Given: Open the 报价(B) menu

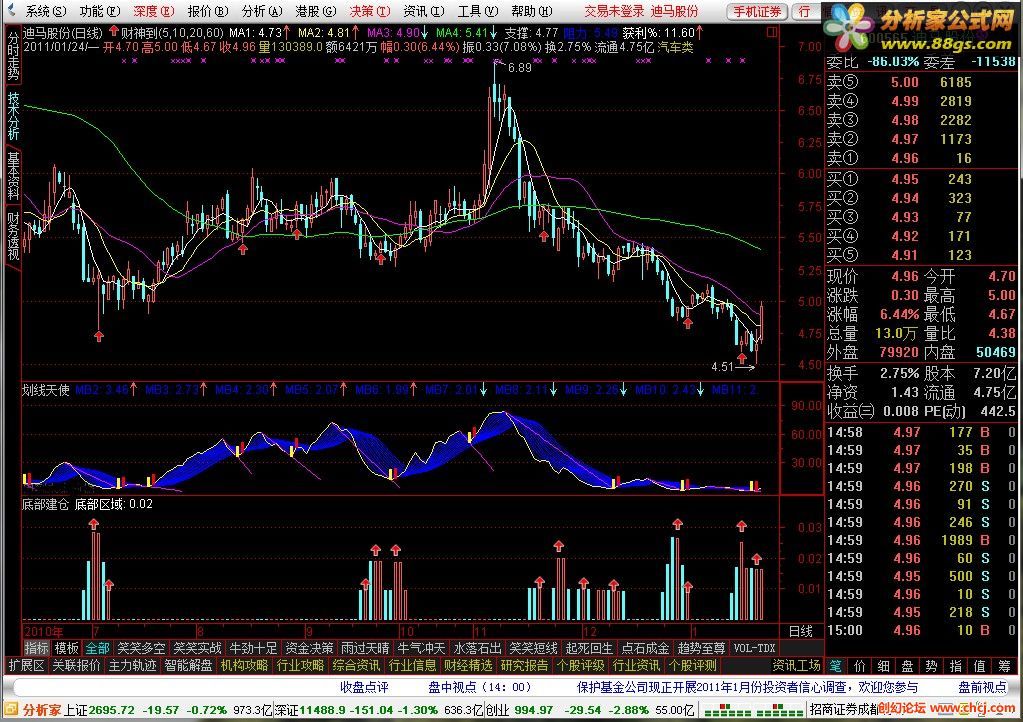Looking at the screenshot, I should [x=208, y=11].
